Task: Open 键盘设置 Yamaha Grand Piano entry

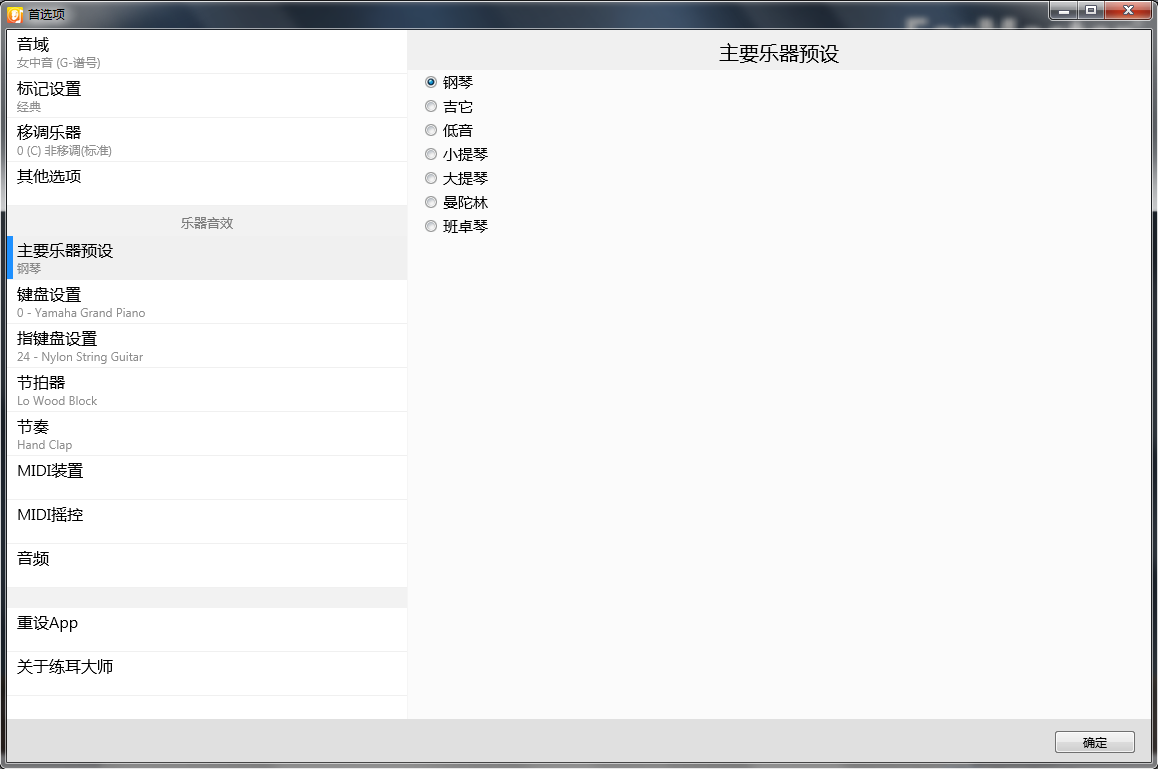Action: (207, 302)
